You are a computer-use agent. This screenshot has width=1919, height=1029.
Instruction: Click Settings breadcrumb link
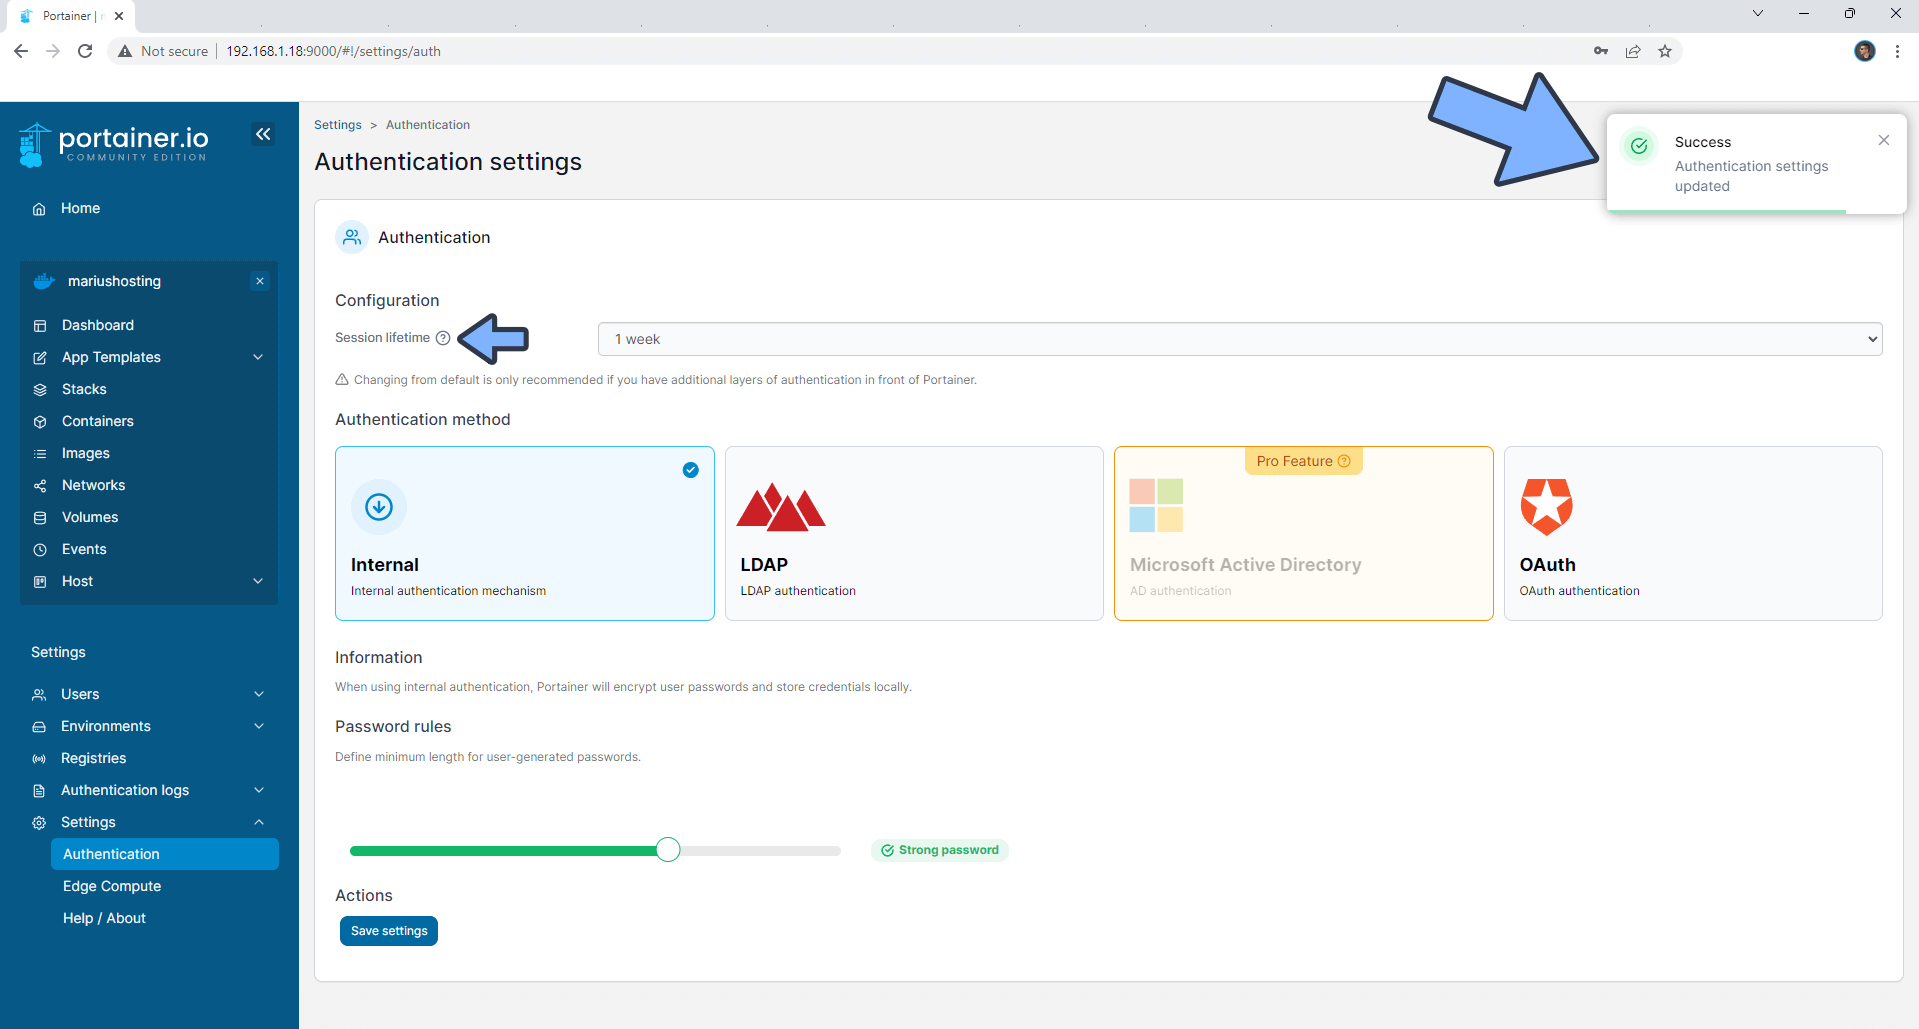click(338, 125)
